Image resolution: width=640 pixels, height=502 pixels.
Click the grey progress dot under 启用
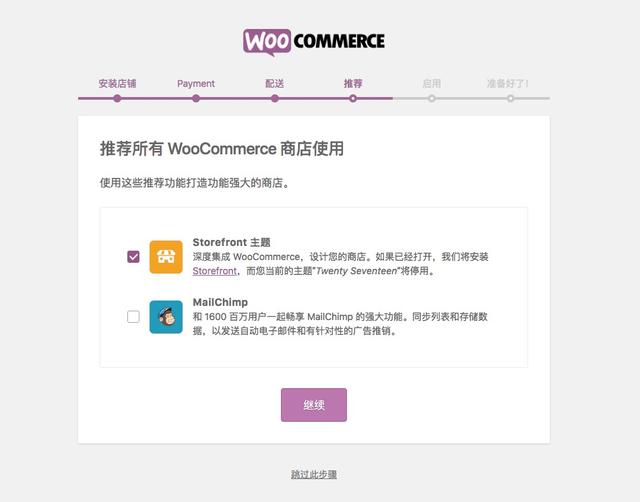point(431,98)
